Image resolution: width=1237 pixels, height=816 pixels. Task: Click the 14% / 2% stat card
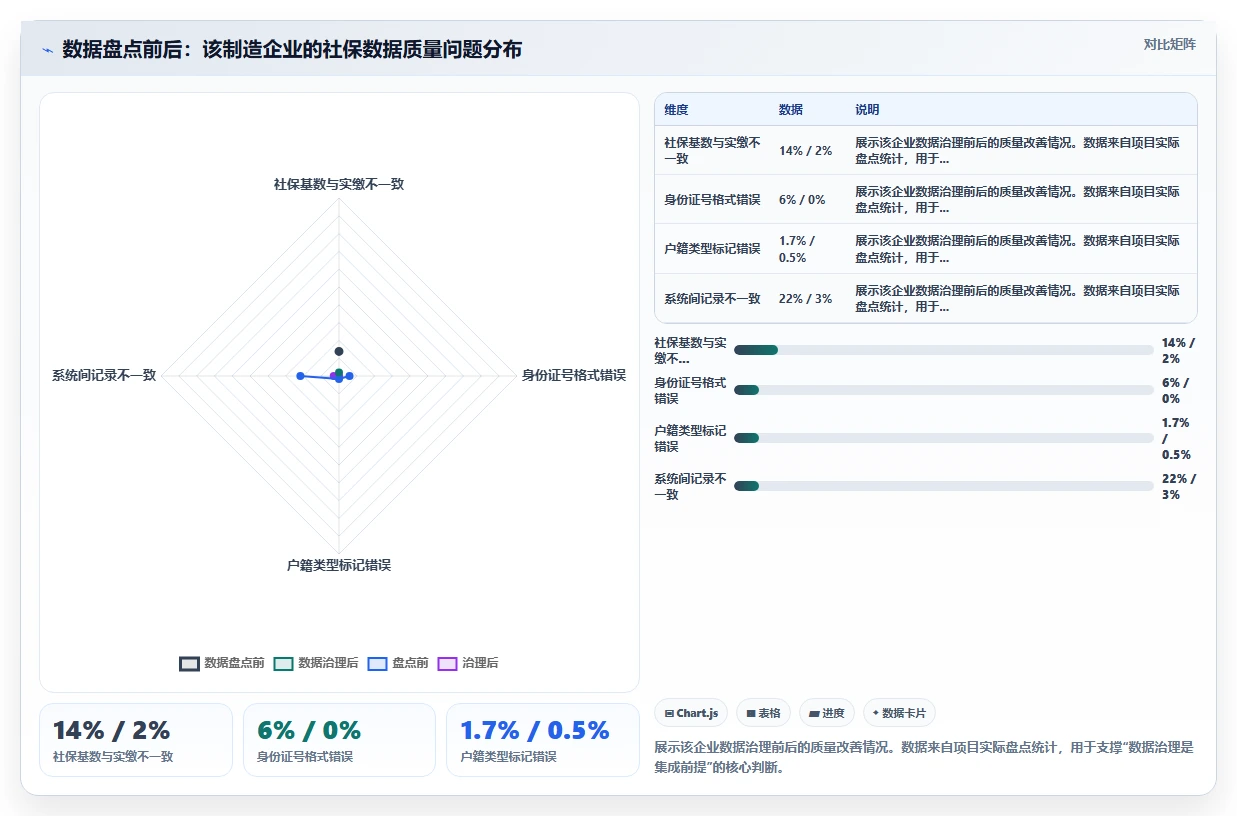[136, 740]
